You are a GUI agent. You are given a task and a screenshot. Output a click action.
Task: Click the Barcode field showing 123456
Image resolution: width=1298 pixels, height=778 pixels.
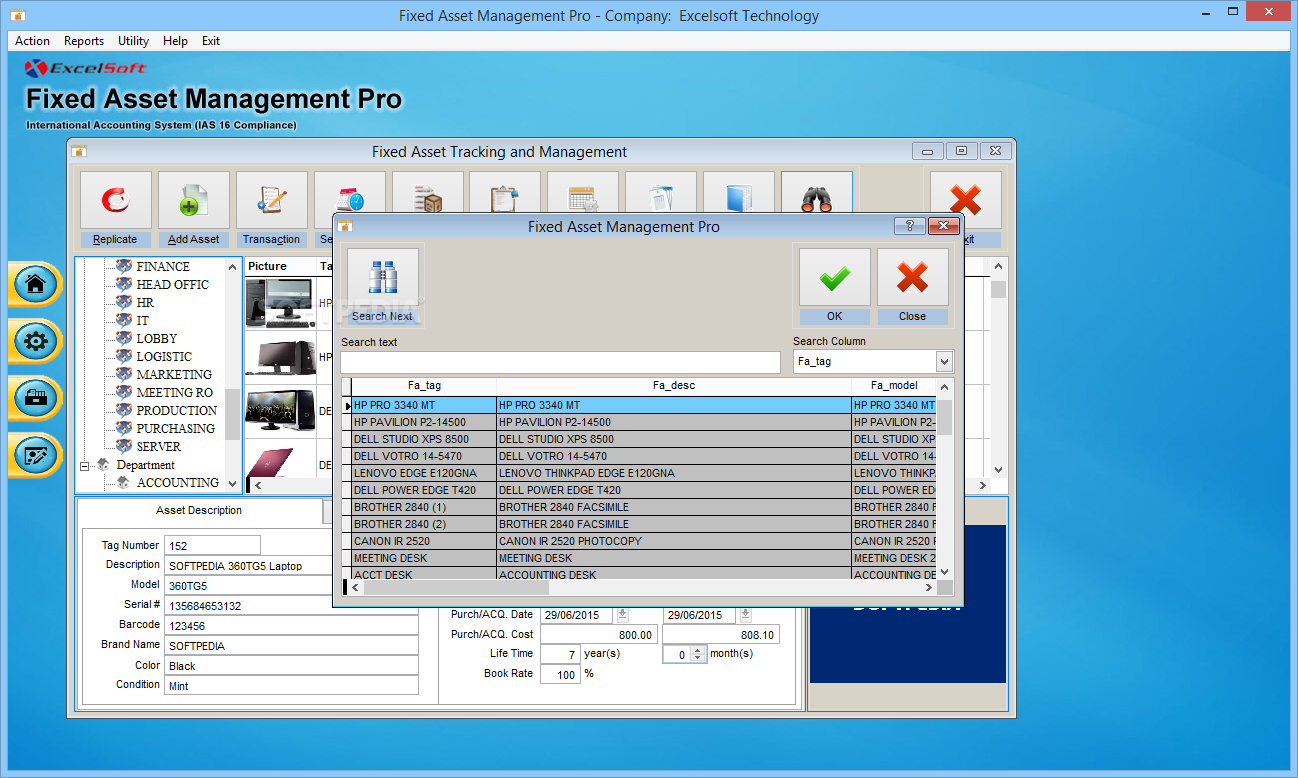(x=291, y=625)
